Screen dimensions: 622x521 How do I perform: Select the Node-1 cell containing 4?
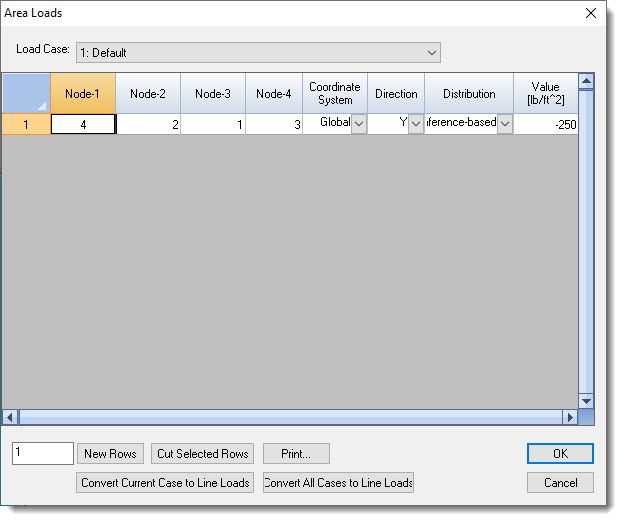[x=83, y=124]
